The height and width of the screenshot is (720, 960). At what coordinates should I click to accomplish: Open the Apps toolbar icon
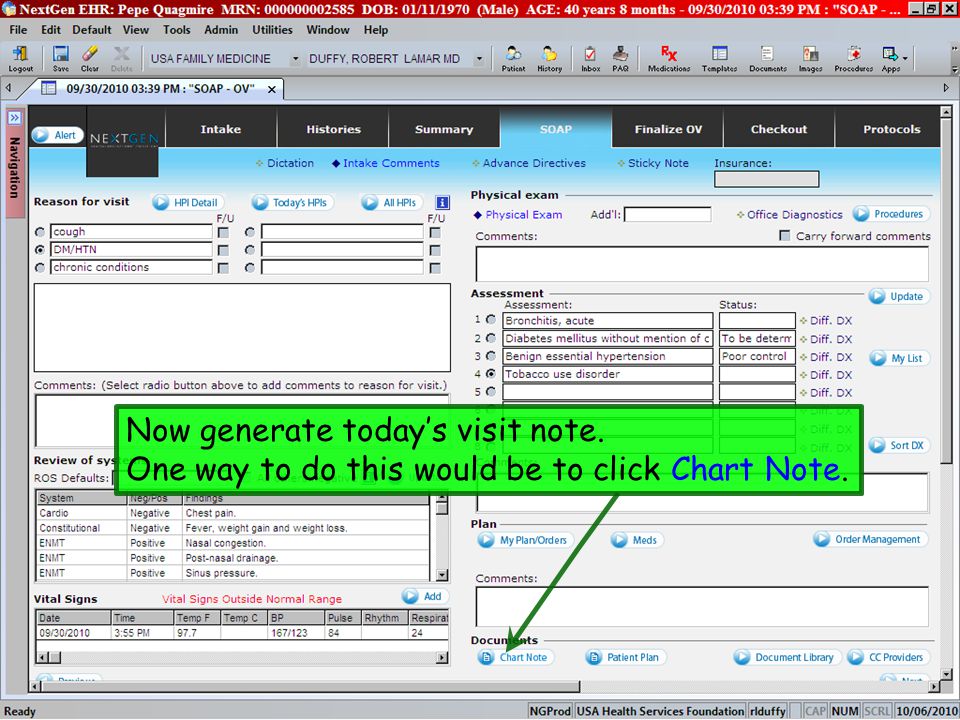tap(890, 58)
